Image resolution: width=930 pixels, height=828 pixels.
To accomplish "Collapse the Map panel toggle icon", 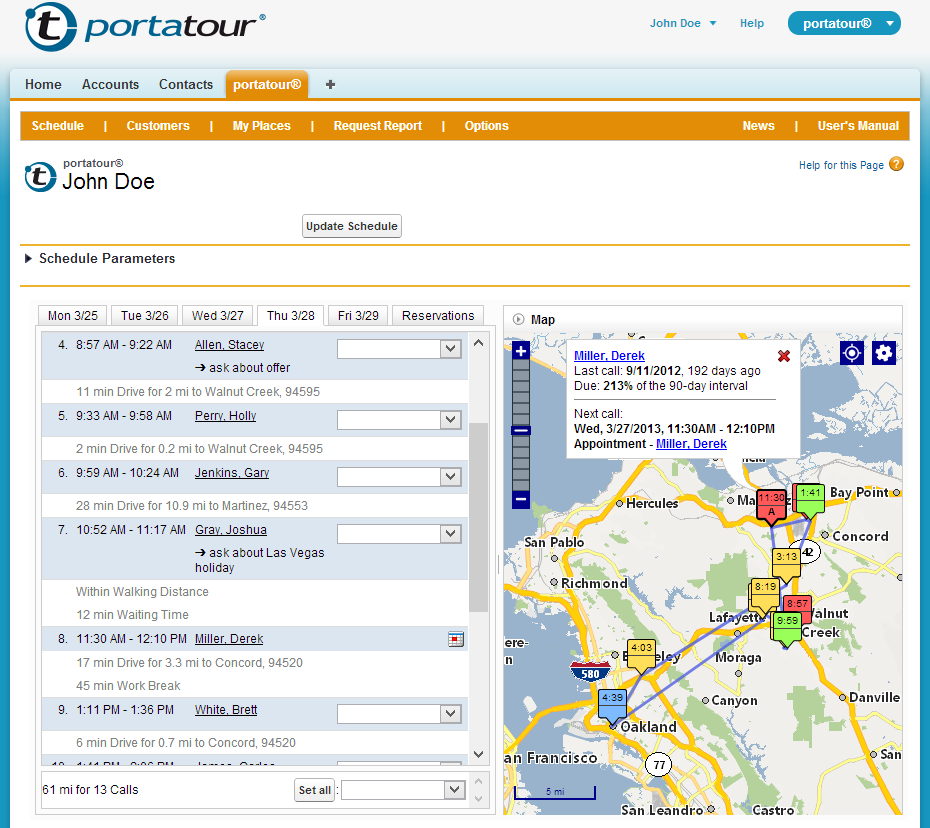I will click(x=518, y=319).
